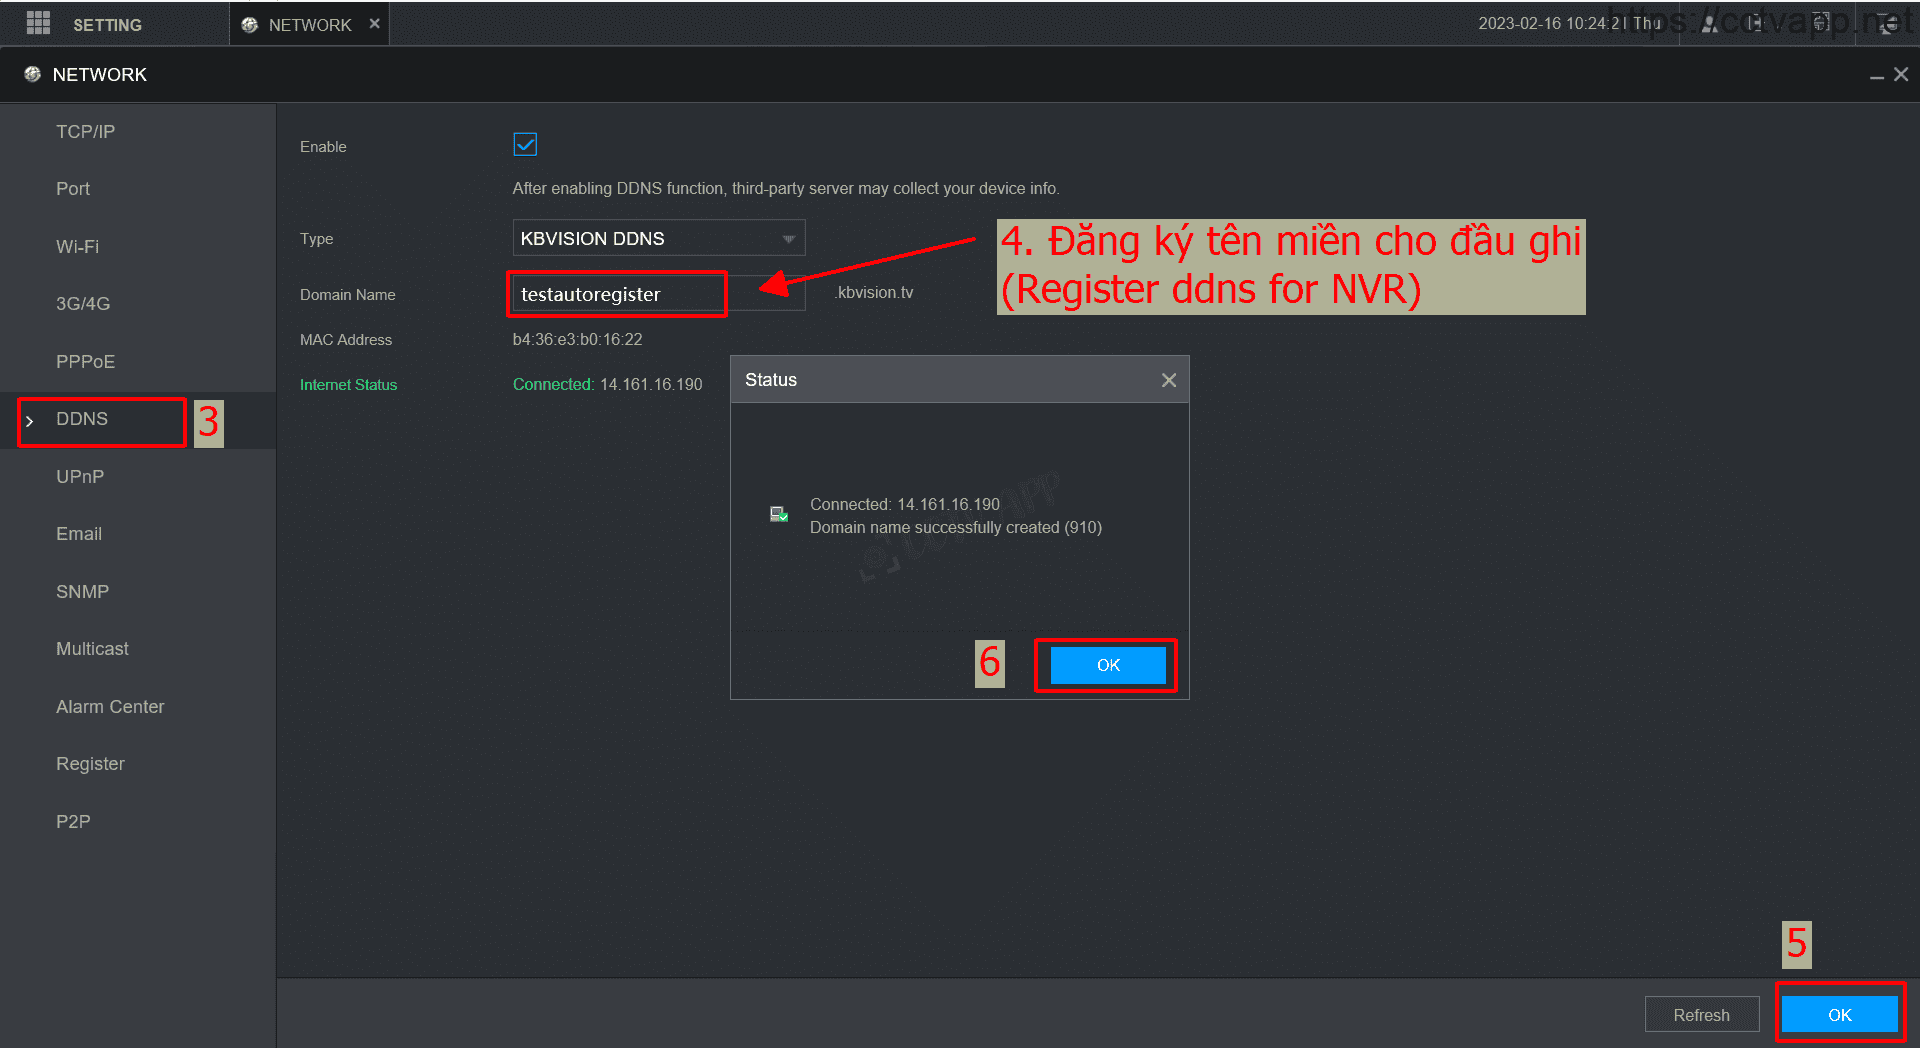Open the KBVISION DDNS type dropdown
The image size is (1920, 1048).
pyautogui.click(x=658, y=238)
